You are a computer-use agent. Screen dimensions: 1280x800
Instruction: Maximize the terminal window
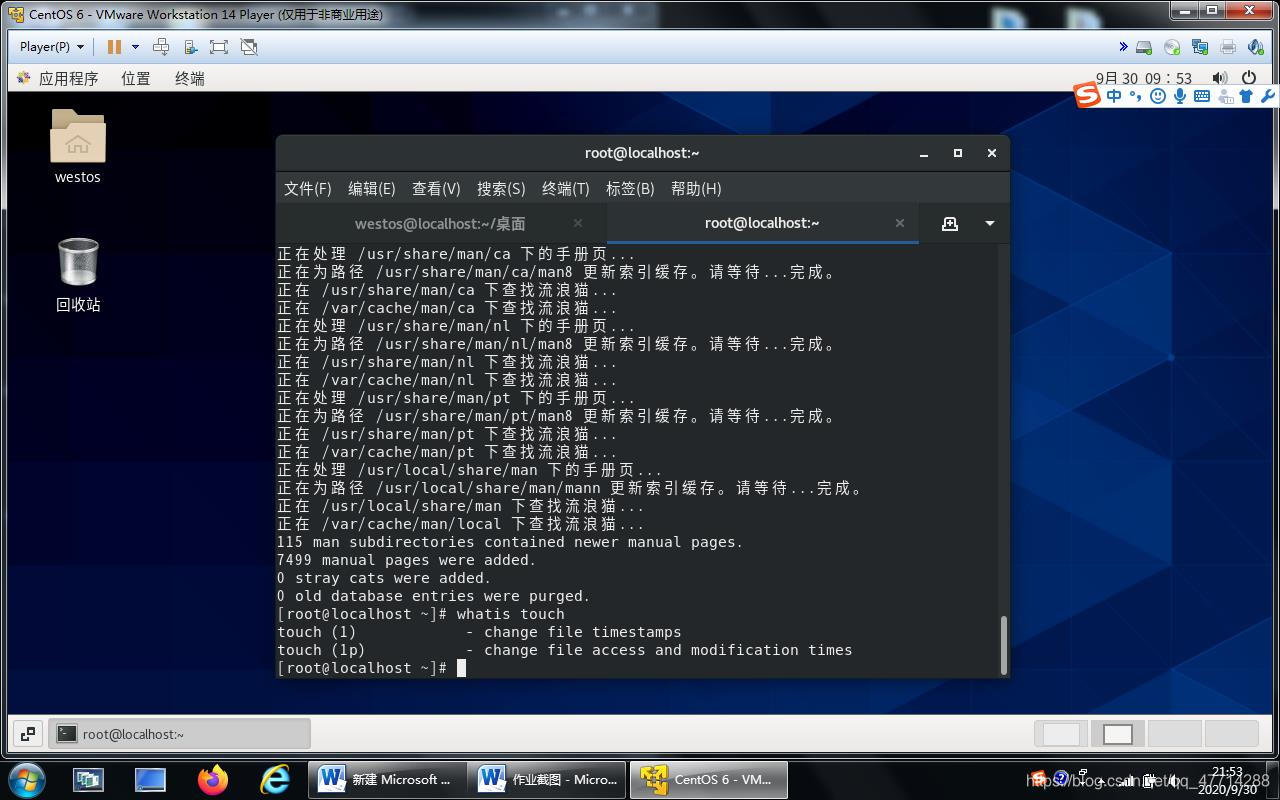[958, 153]
